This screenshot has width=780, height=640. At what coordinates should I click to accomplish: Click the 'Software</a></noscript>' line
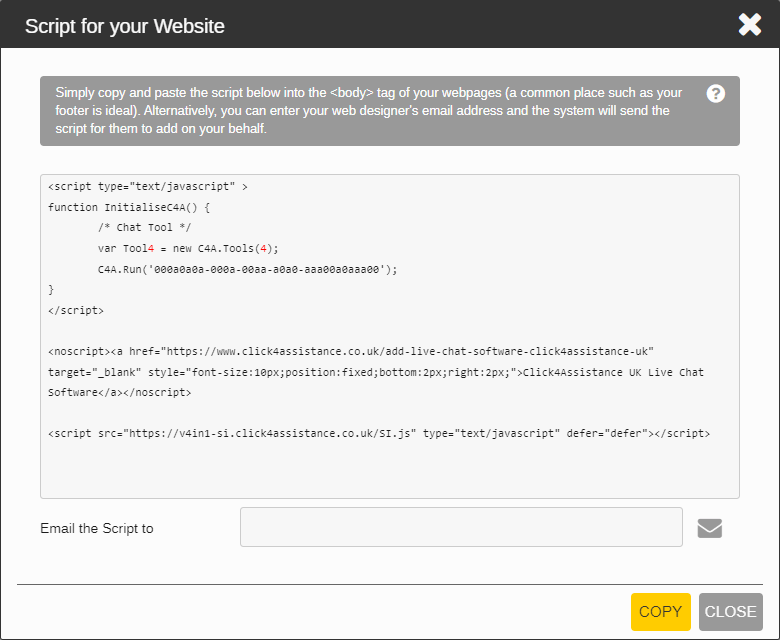(x=119, y=392)
